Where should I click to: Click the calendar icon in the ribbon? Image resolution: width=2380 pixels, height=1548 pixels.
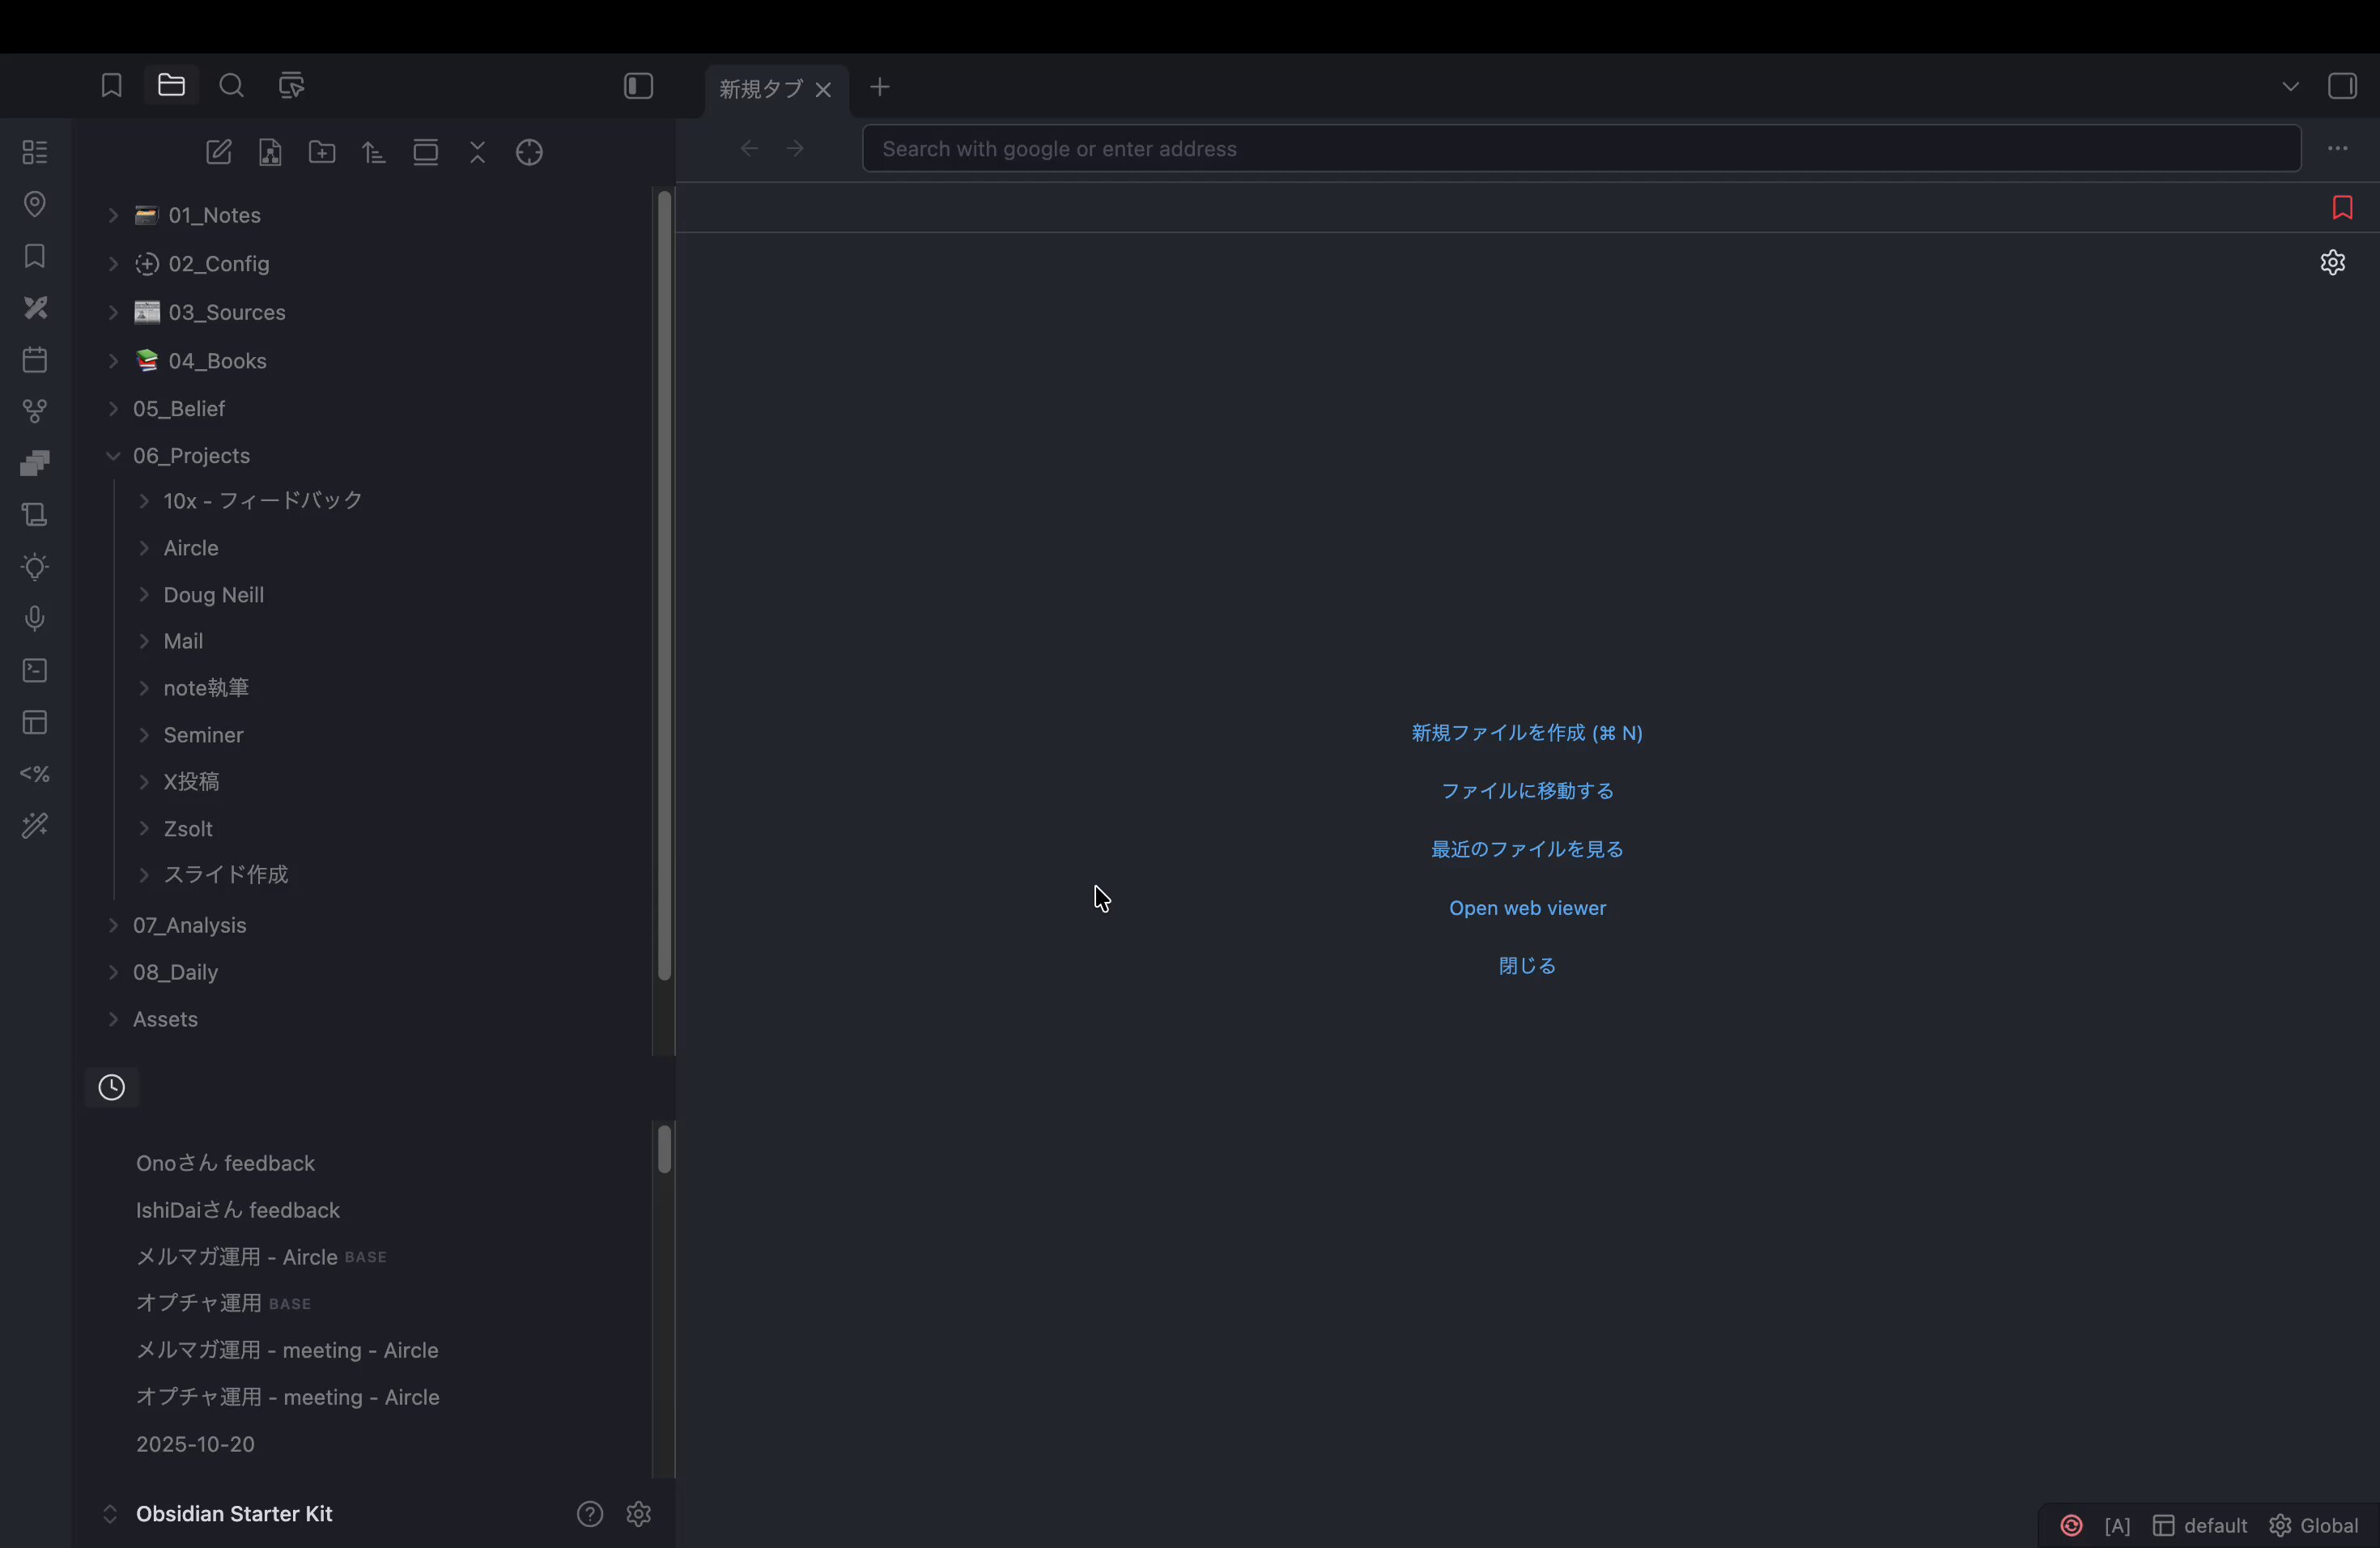coord(35,360)
